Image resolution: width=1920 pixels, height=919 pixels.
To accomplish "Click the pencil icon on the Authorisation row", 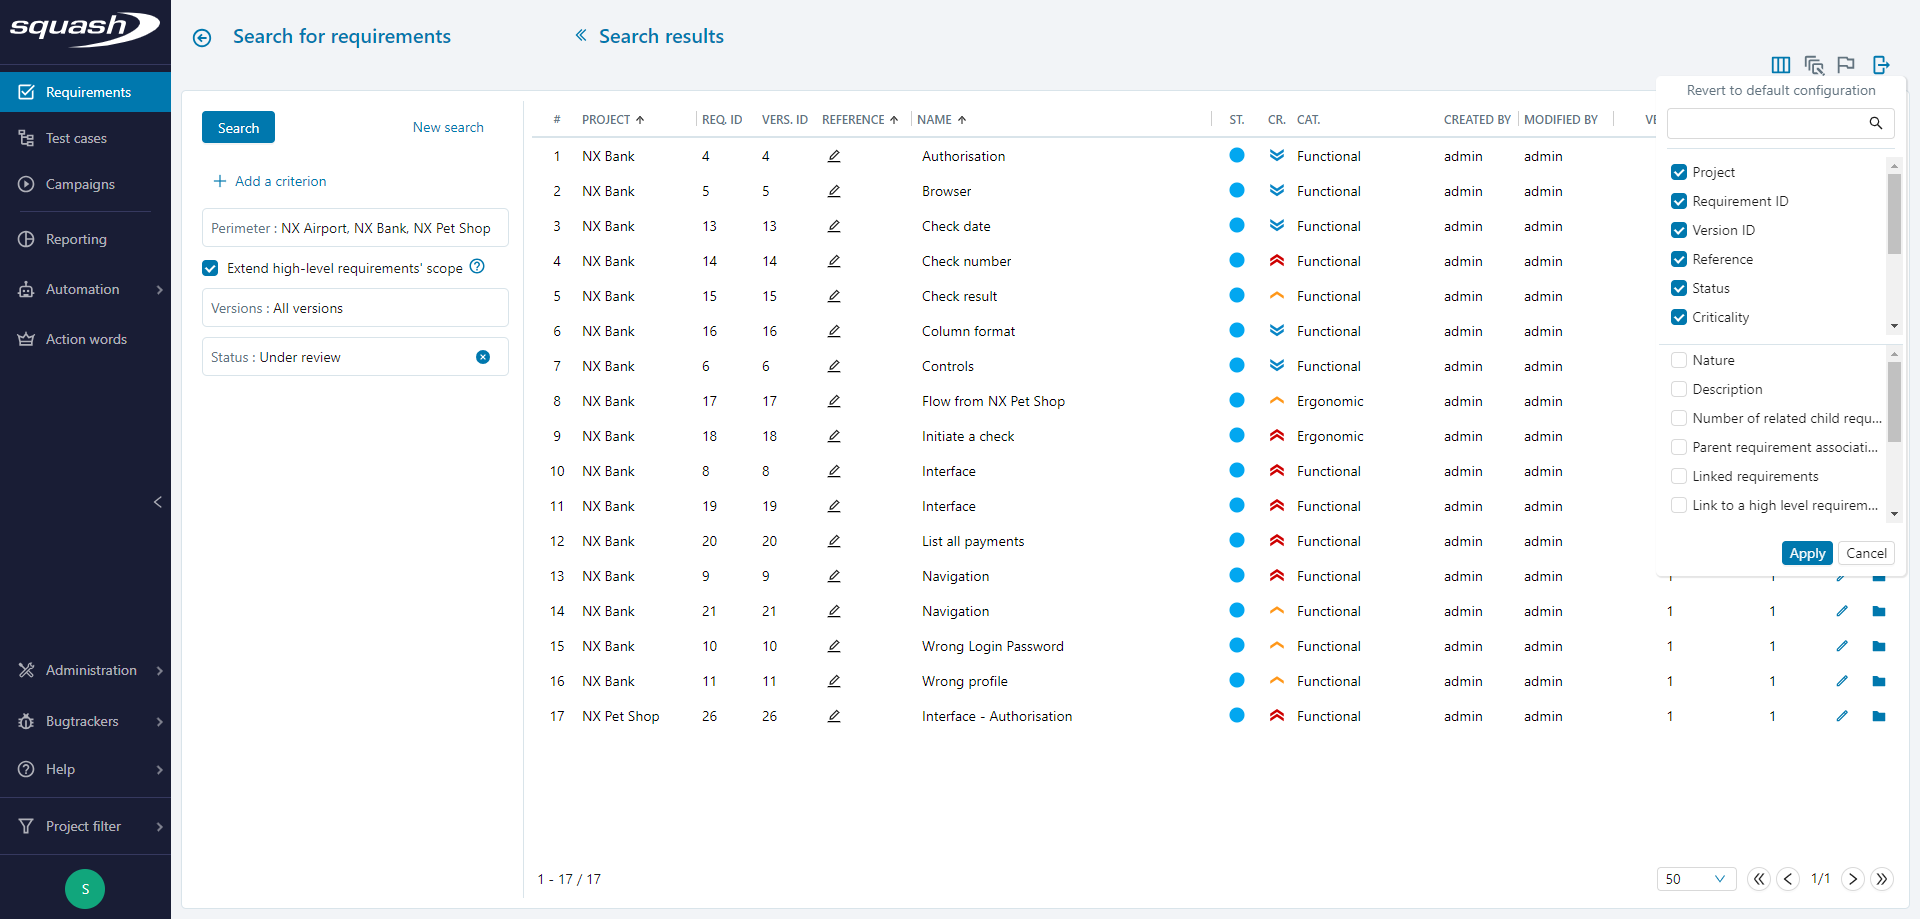I will pyautogui.click(x=834, y=156).
